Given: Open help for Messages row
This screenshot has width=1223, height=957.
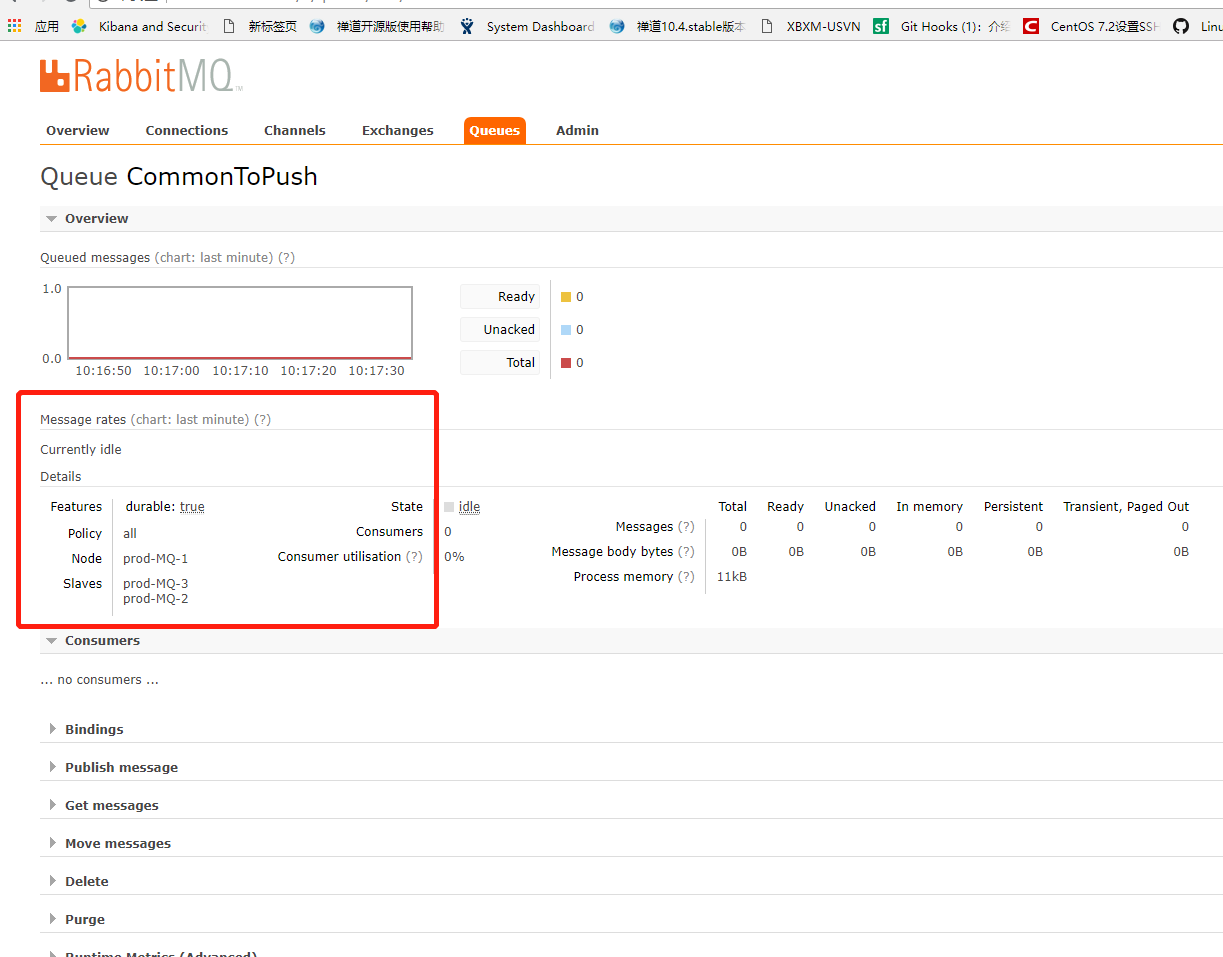Looking at the screenshot, I should (x=686, y=526).
